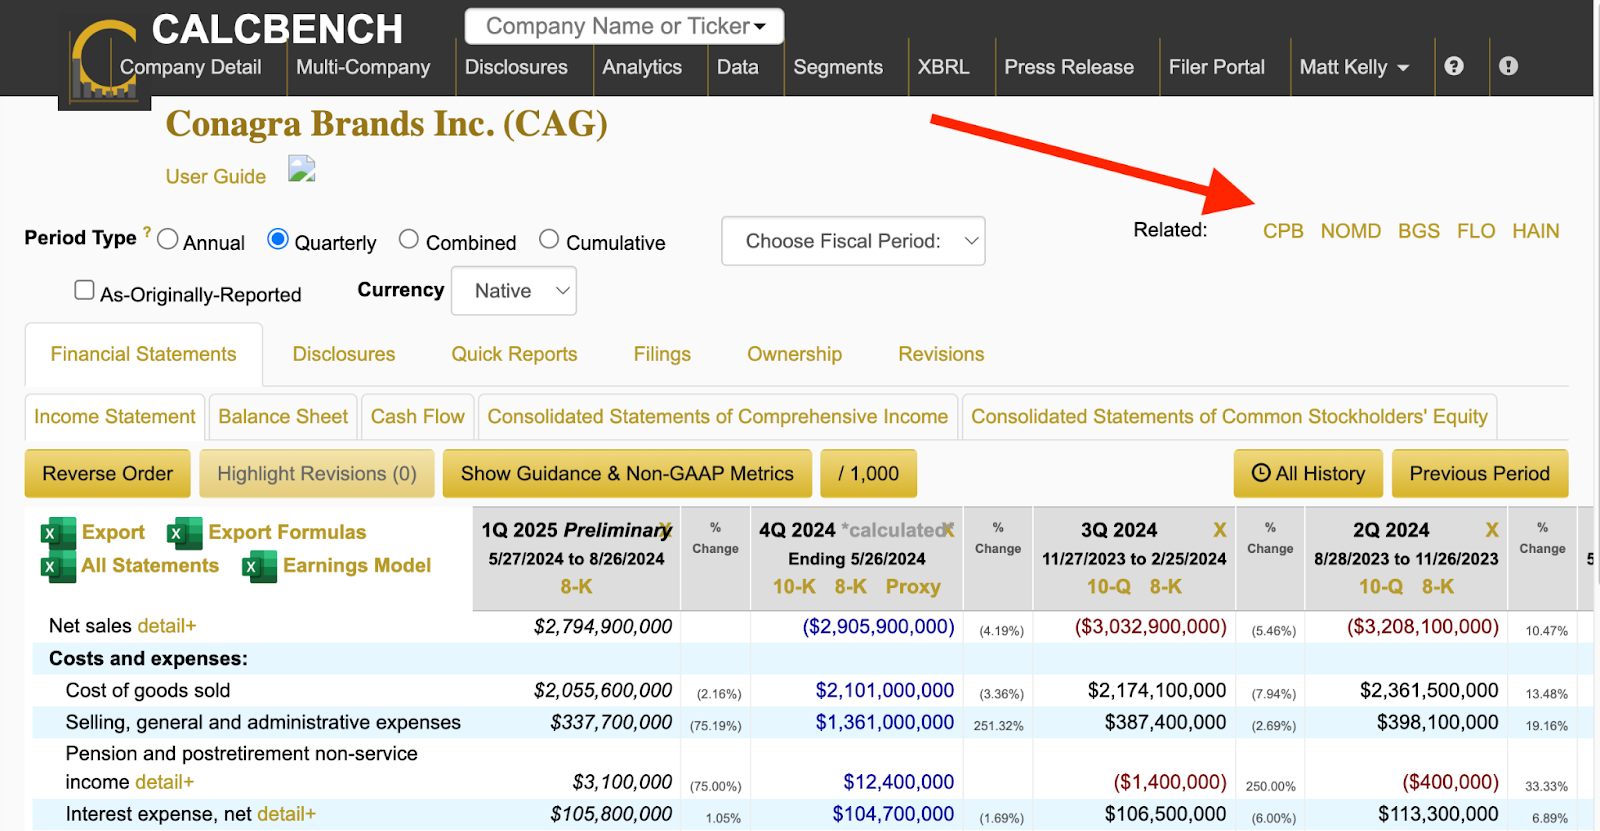
Task: Switch to the Filings tab
Action: [662, 354]
